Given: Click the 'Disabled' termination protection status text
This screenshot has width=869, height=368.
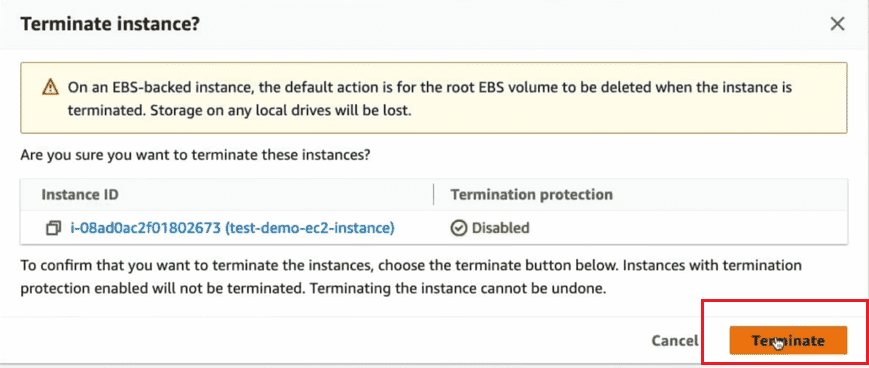Looking at the screenshot, I should 500,228.
